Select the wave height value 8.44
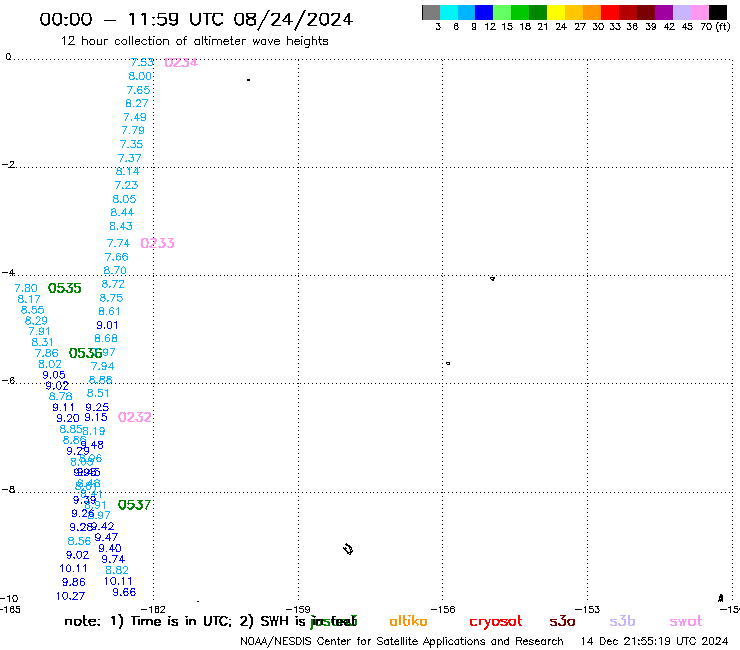Image resolution: width=740 pixels, height=650 pixels. point(122,212)
